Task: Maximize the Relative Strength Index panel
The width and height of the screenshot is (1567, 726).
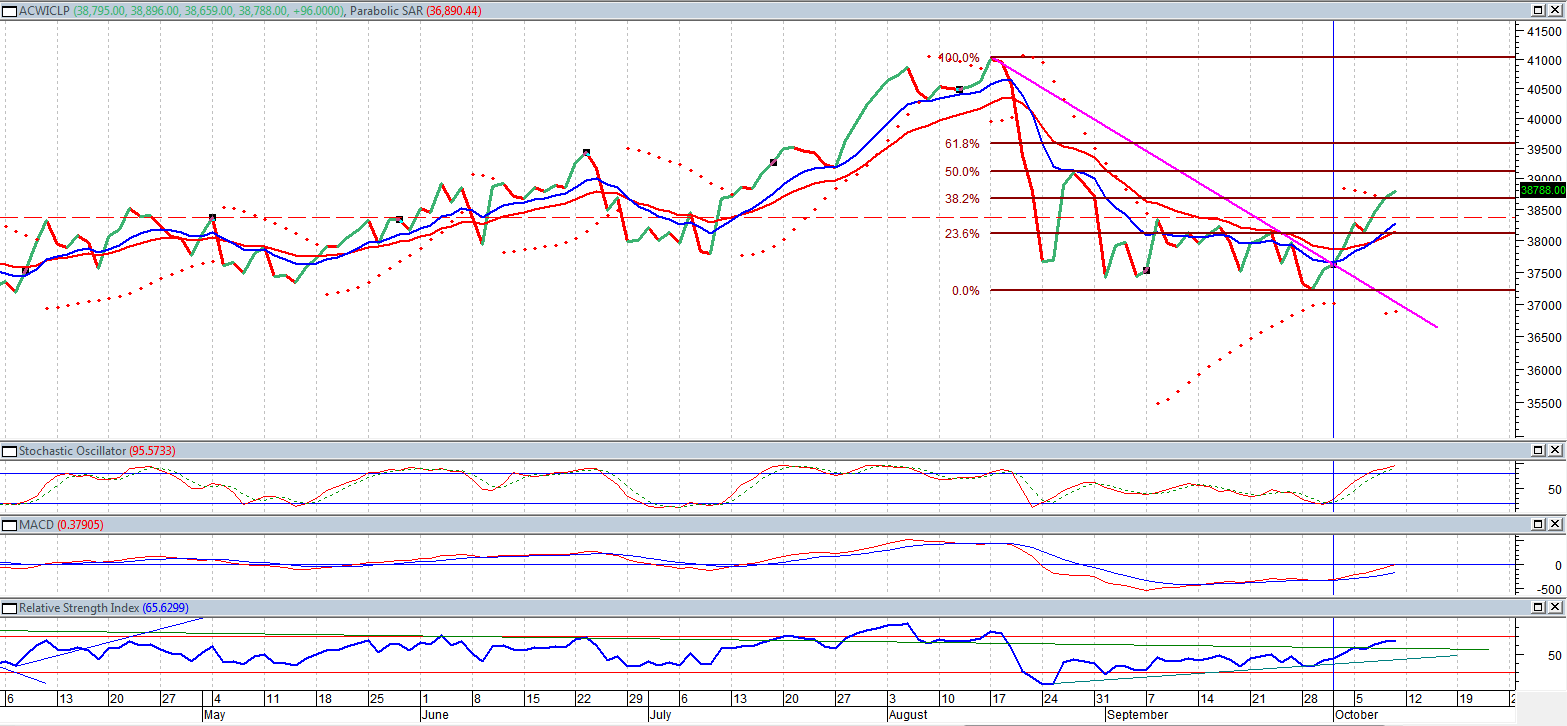Action: pyautogui.click(x=1539, y=608)
